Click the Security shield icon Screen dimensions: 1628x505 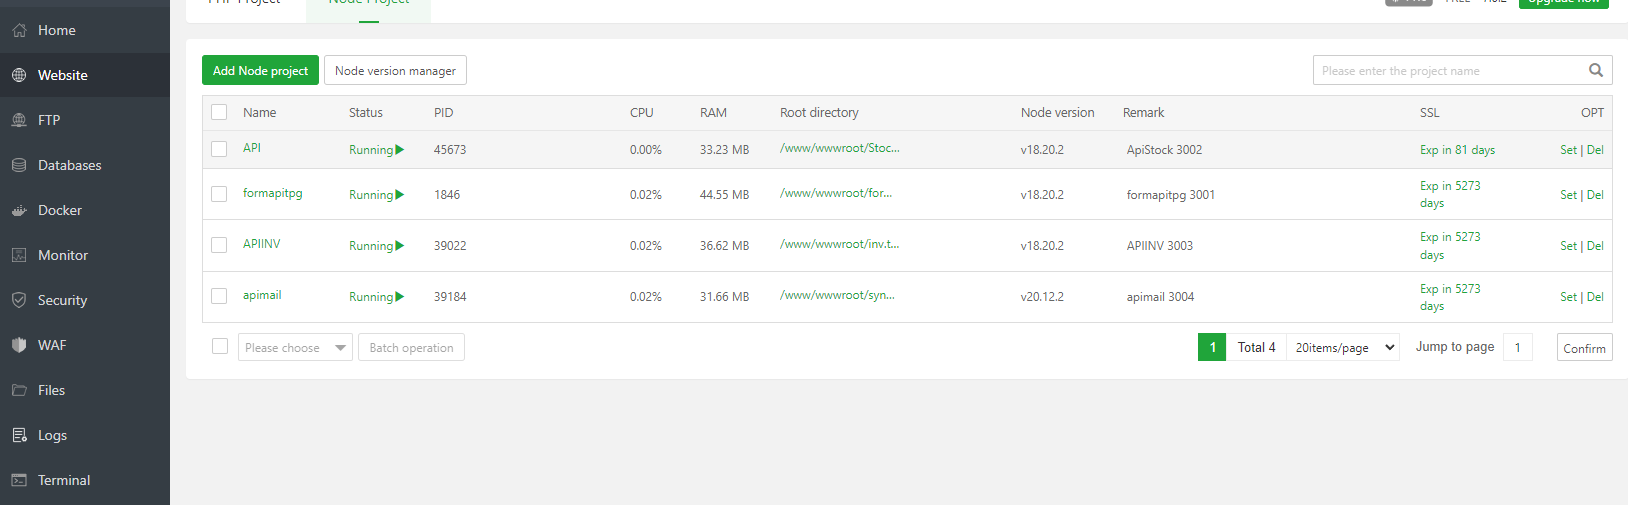pos(19,300)
